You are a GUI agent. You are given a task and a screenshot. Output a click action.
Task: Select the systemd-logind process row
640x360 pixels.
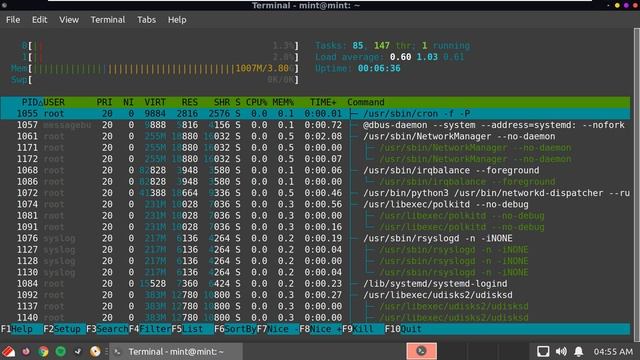pos(315,284)
